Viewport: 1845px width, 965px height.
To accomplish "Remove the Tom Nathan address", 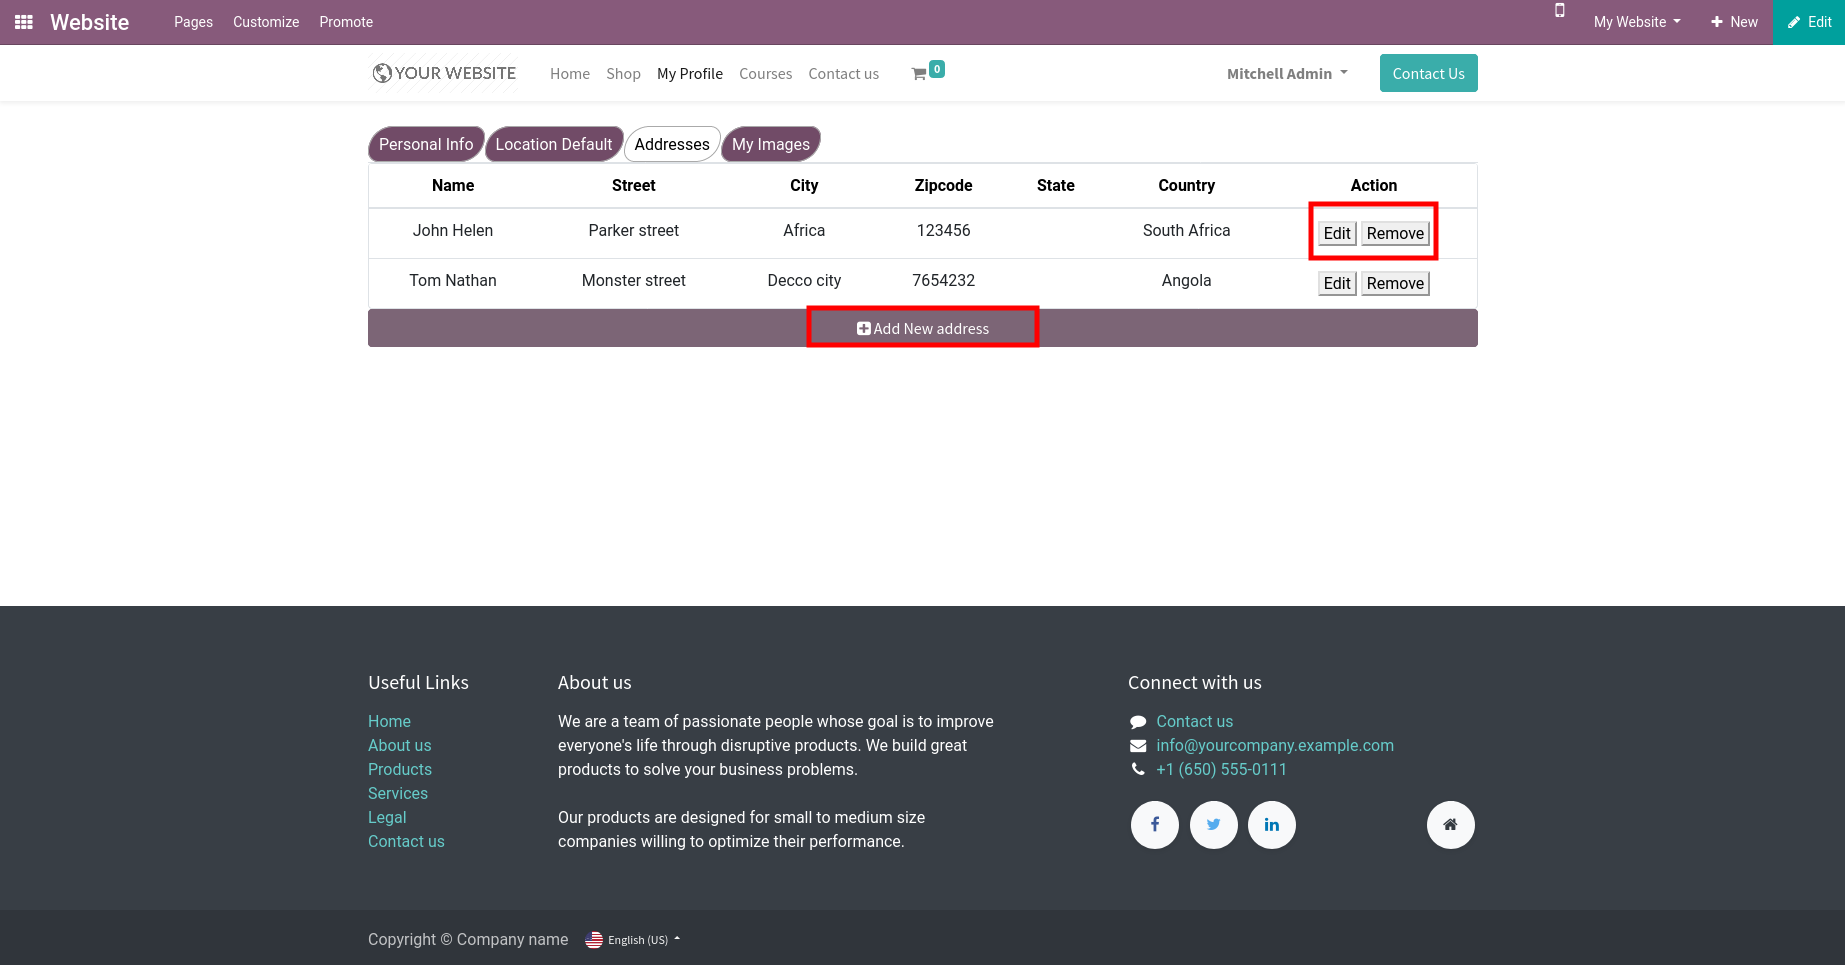I will (1395, 283).
